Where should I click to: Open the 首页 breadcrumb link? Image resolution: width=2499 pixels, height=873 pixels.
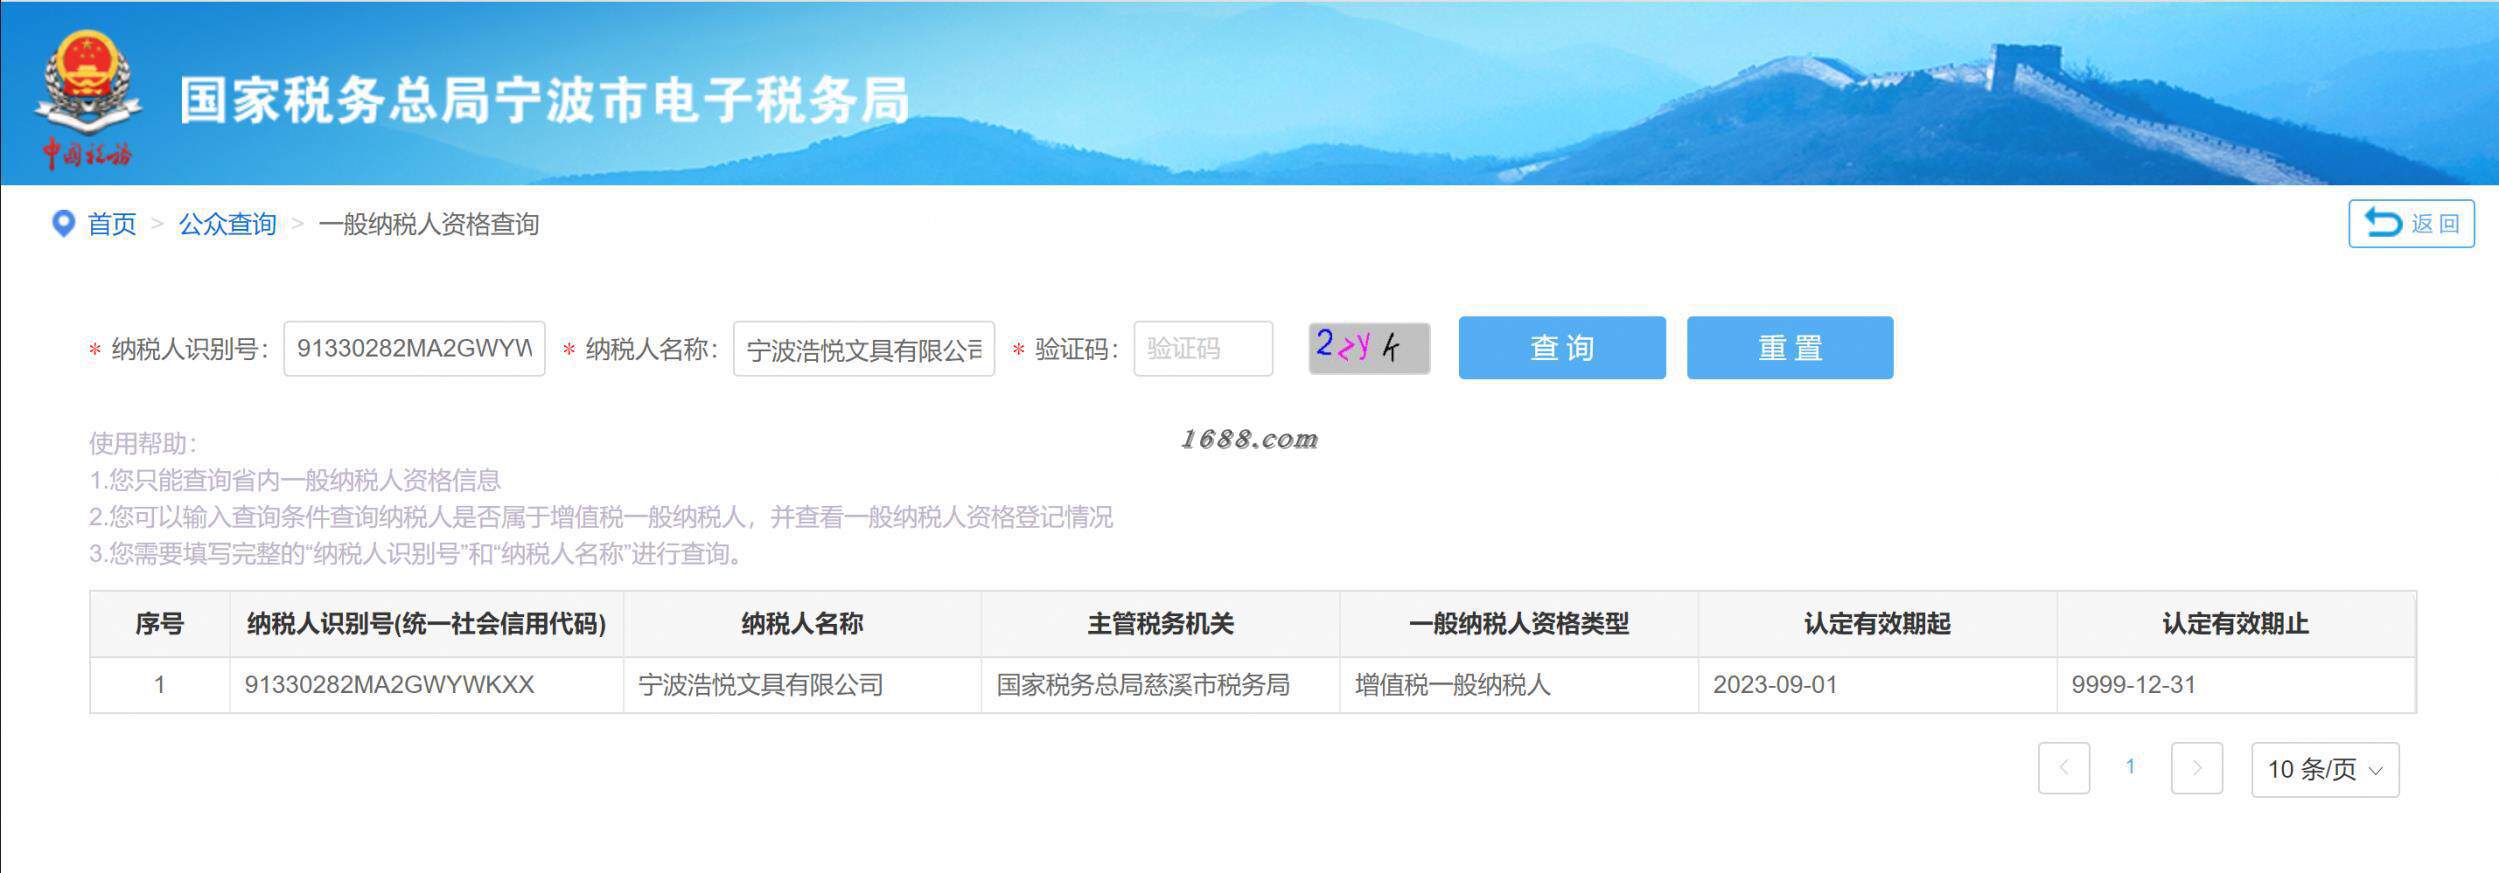(112, 224)
